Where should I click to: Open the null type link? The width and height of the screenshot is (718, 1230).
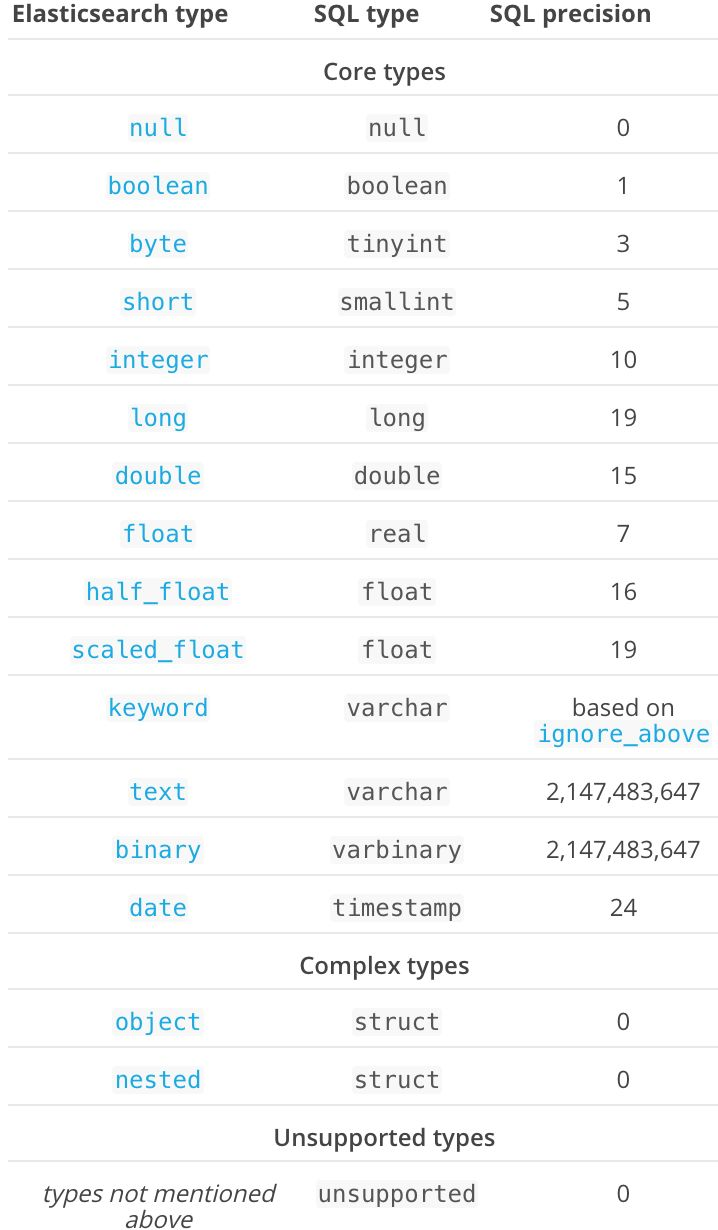158,128
